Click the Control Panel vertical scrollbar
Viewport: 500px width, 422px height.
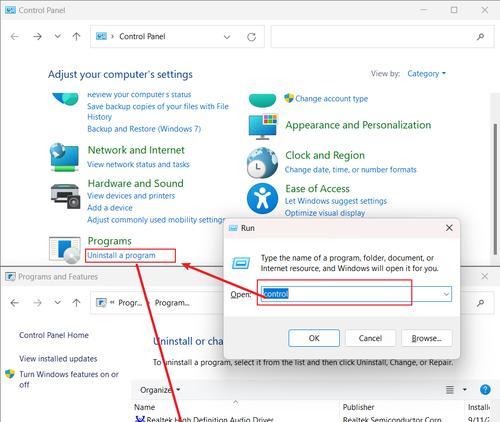click(495, 188)
